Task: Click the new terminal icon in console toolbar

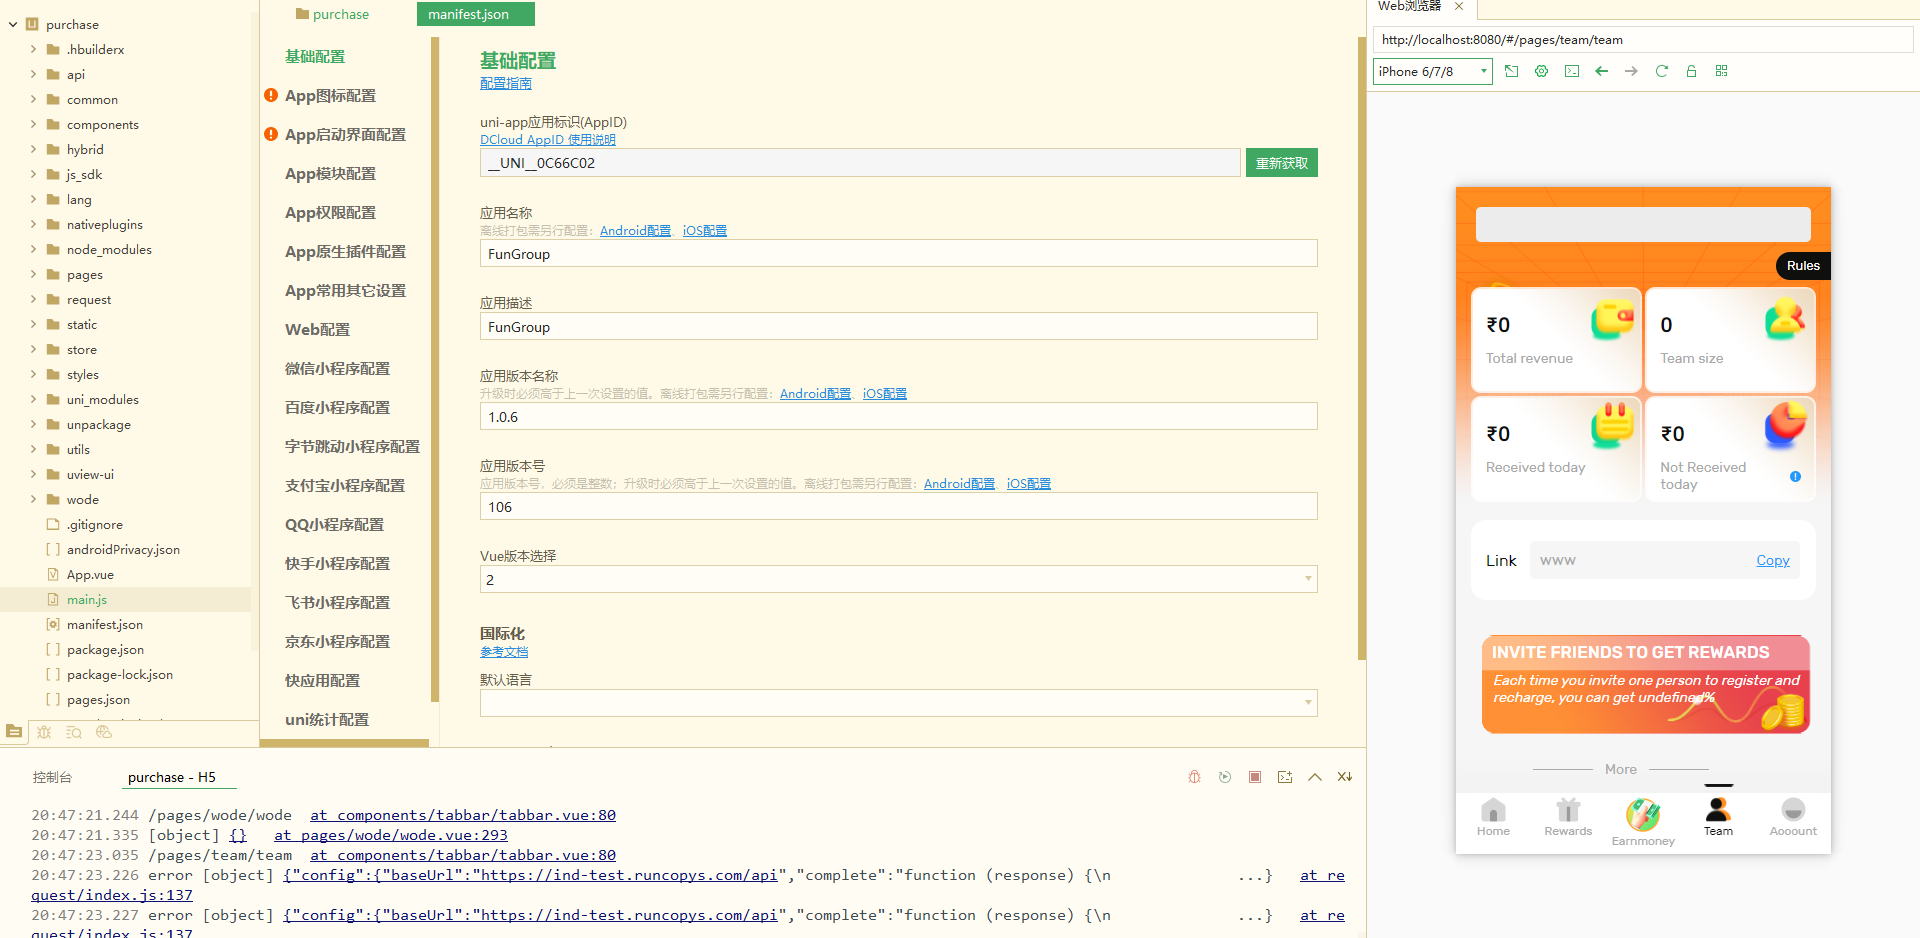Action: pyautogui.click(x=1284, y=777)
